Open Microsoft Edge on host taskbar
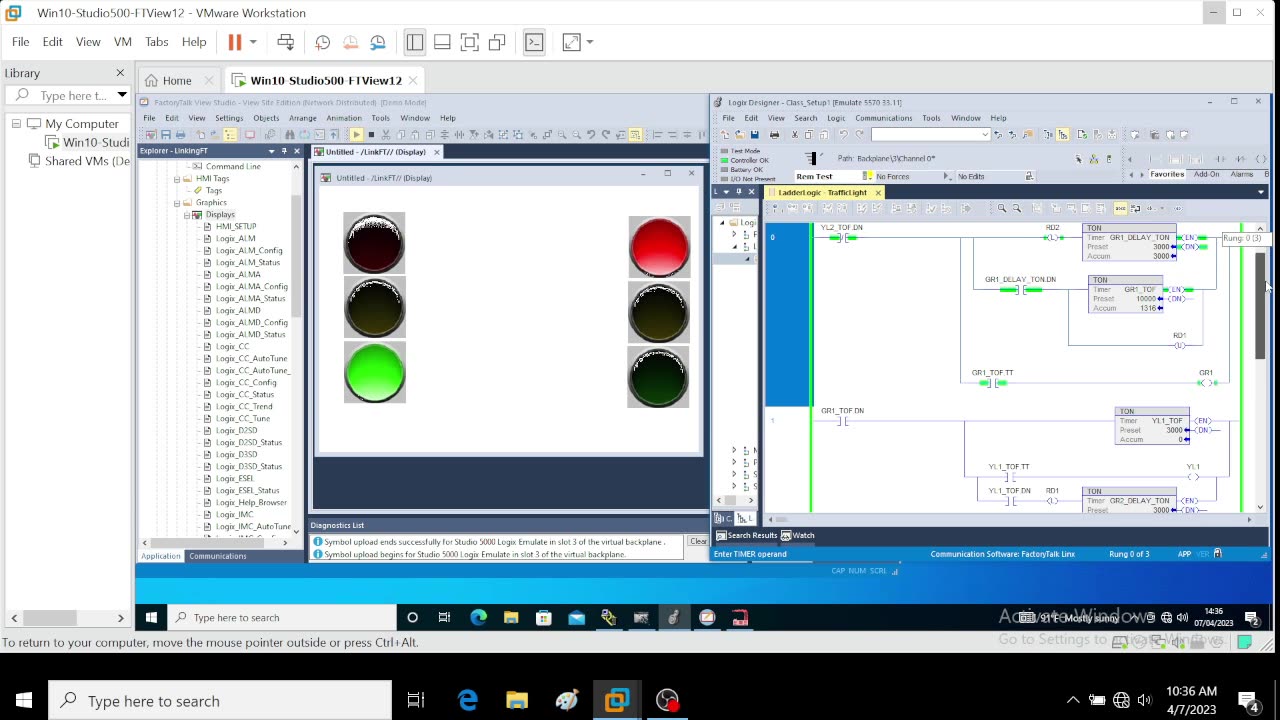 click(x=468, y=701)
